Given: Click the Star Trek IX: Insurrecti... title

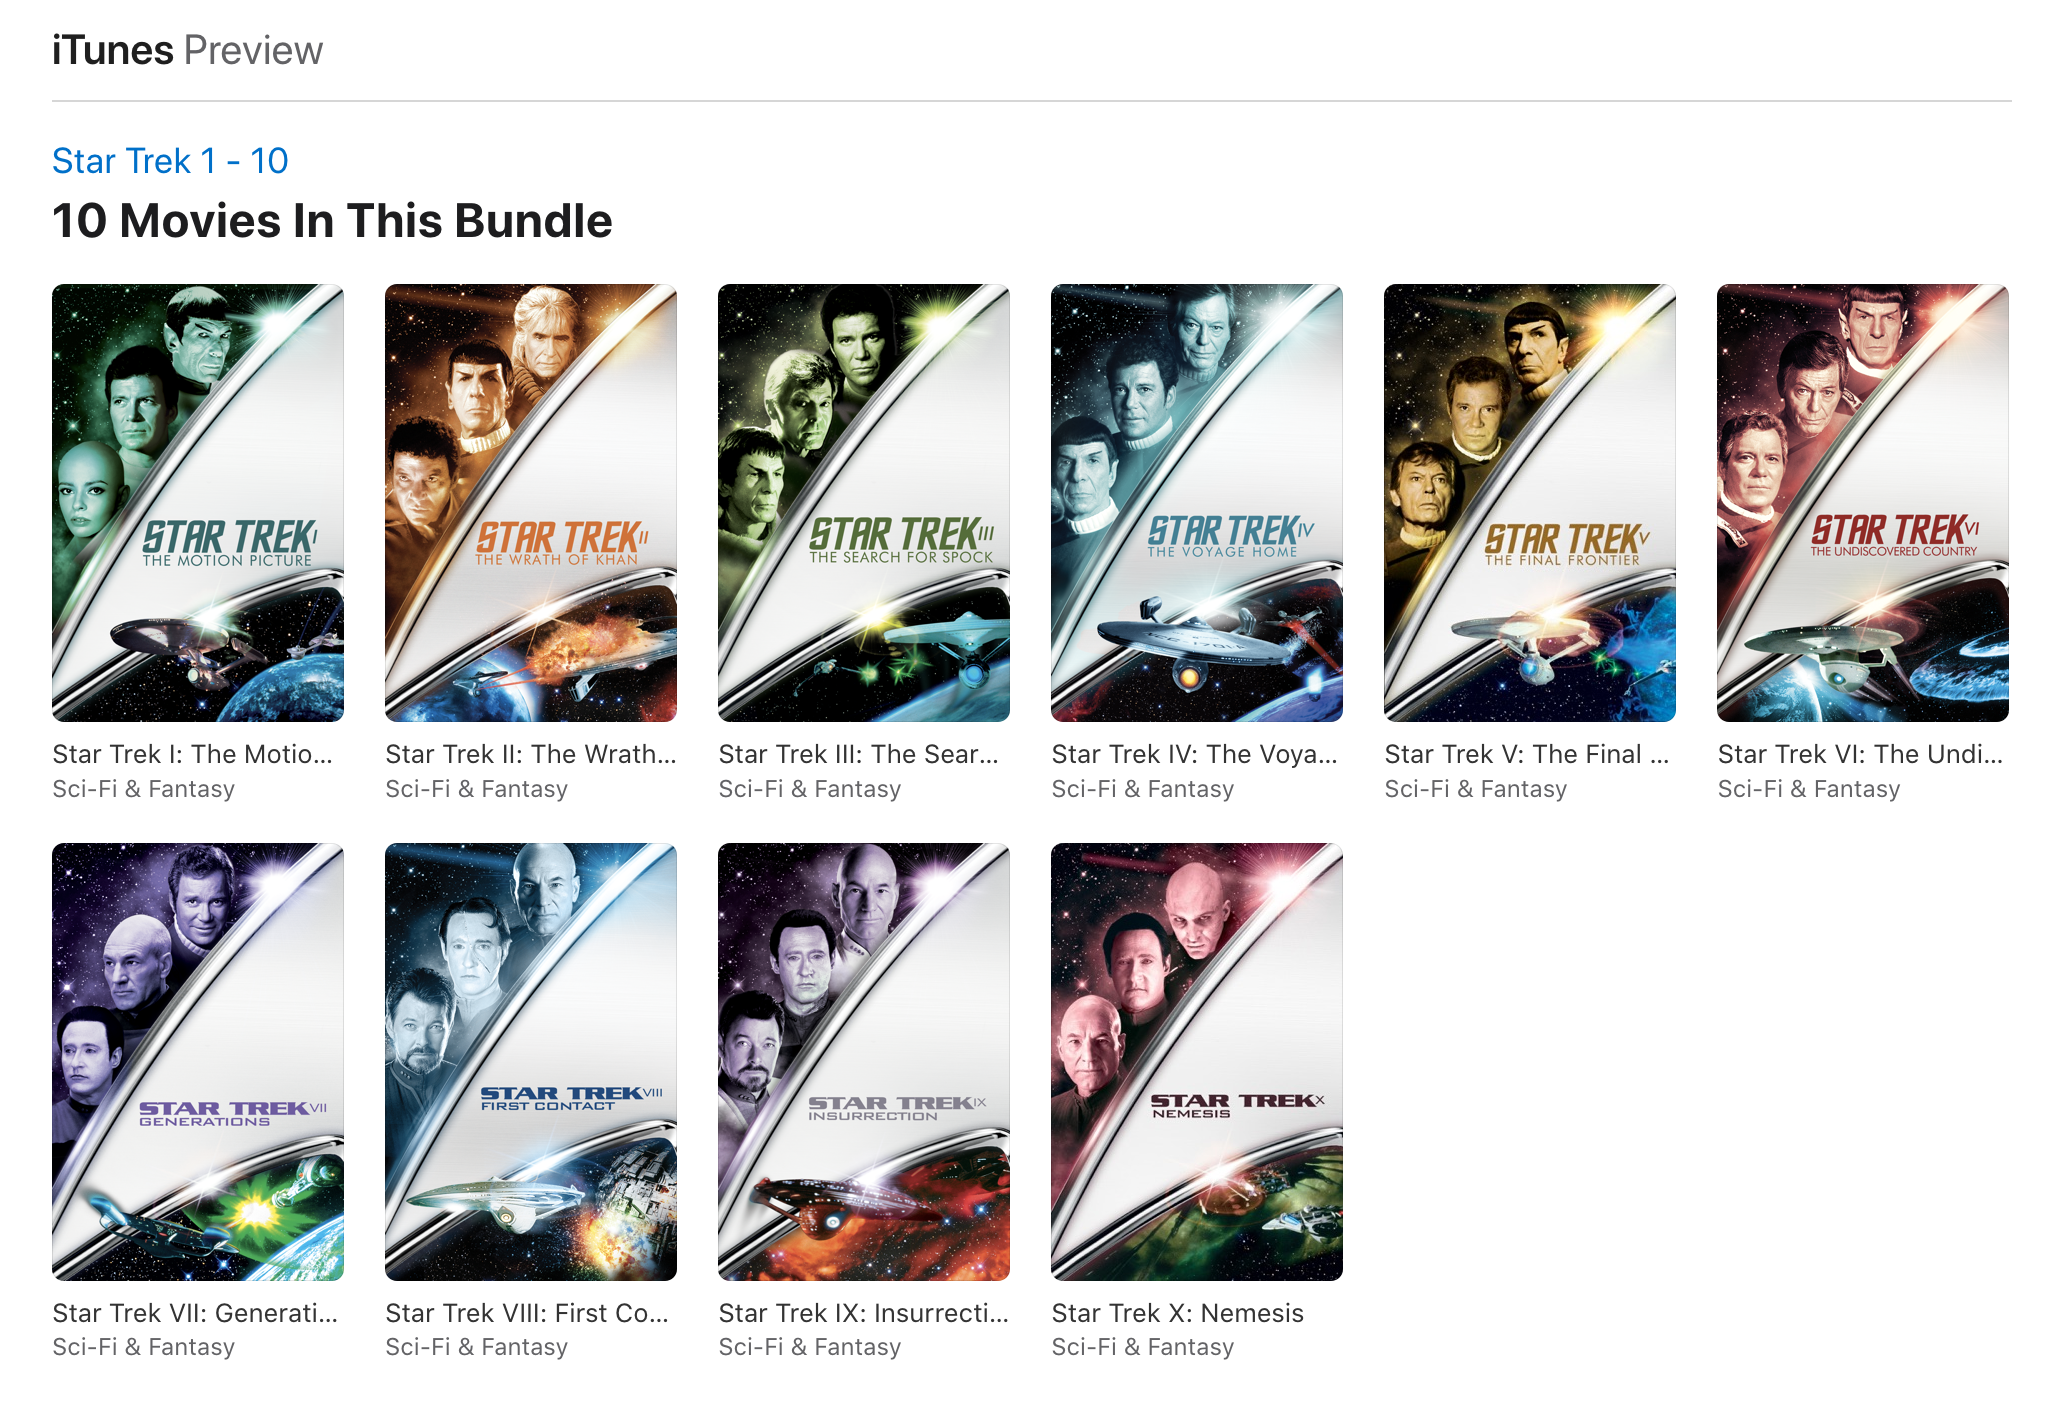Looking at the screenshot, I should [864, 1313].
